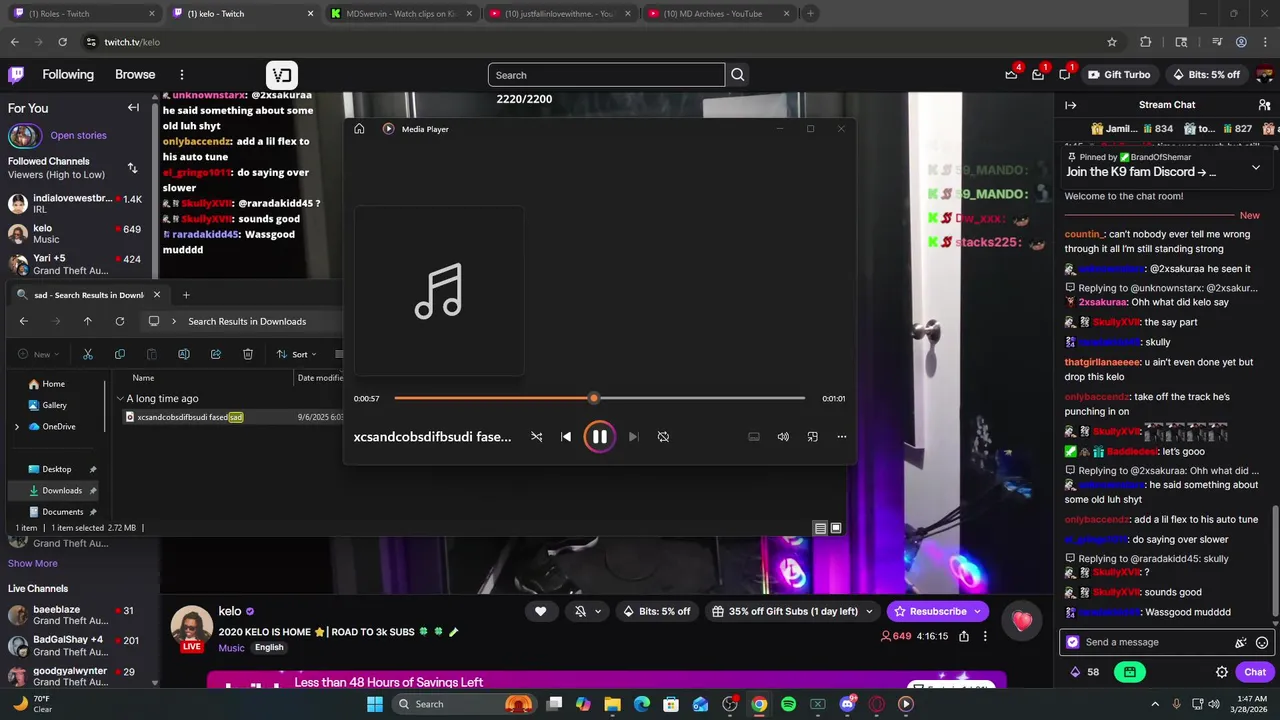Image resolution: width=1280 pixels, height=720 pixels.
Task: Click the Gift Turbo button
Action: click(x=1119, y=75)
